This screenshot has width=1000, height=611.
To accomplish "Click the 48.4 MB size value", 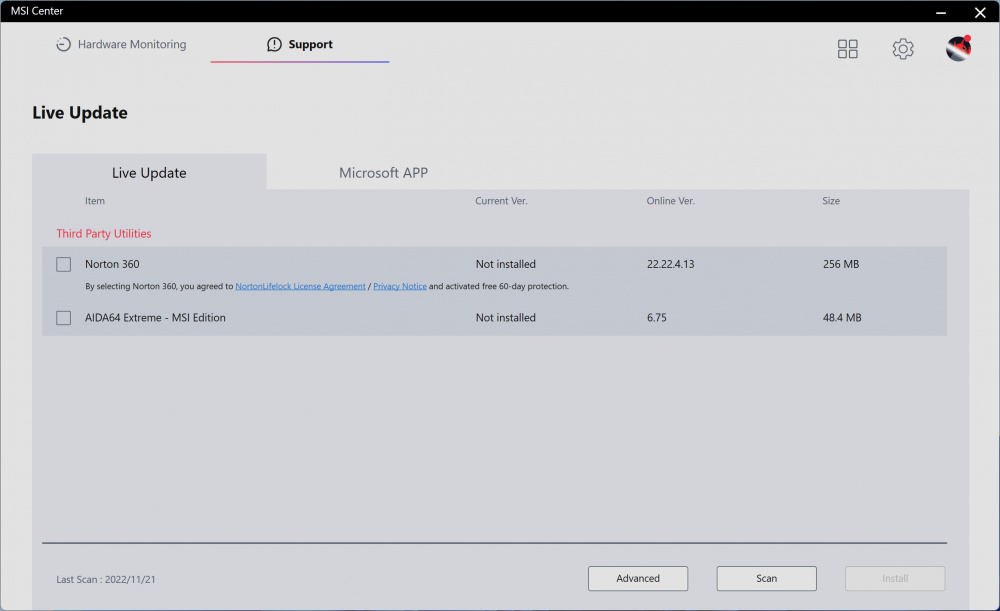I will tap(842, 318).
